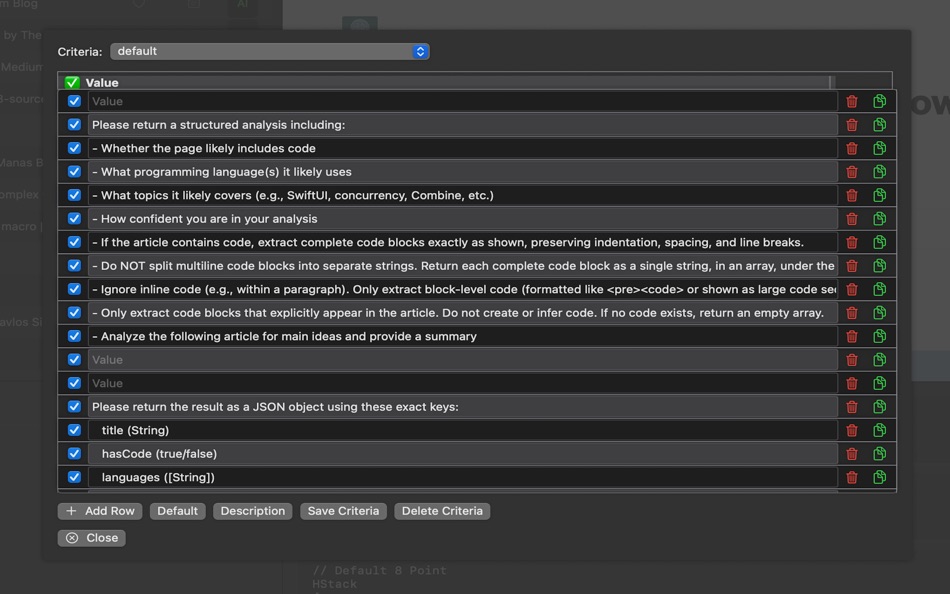Click the Description button
This screenshot has width=950, height=594.
coord(252,510)
